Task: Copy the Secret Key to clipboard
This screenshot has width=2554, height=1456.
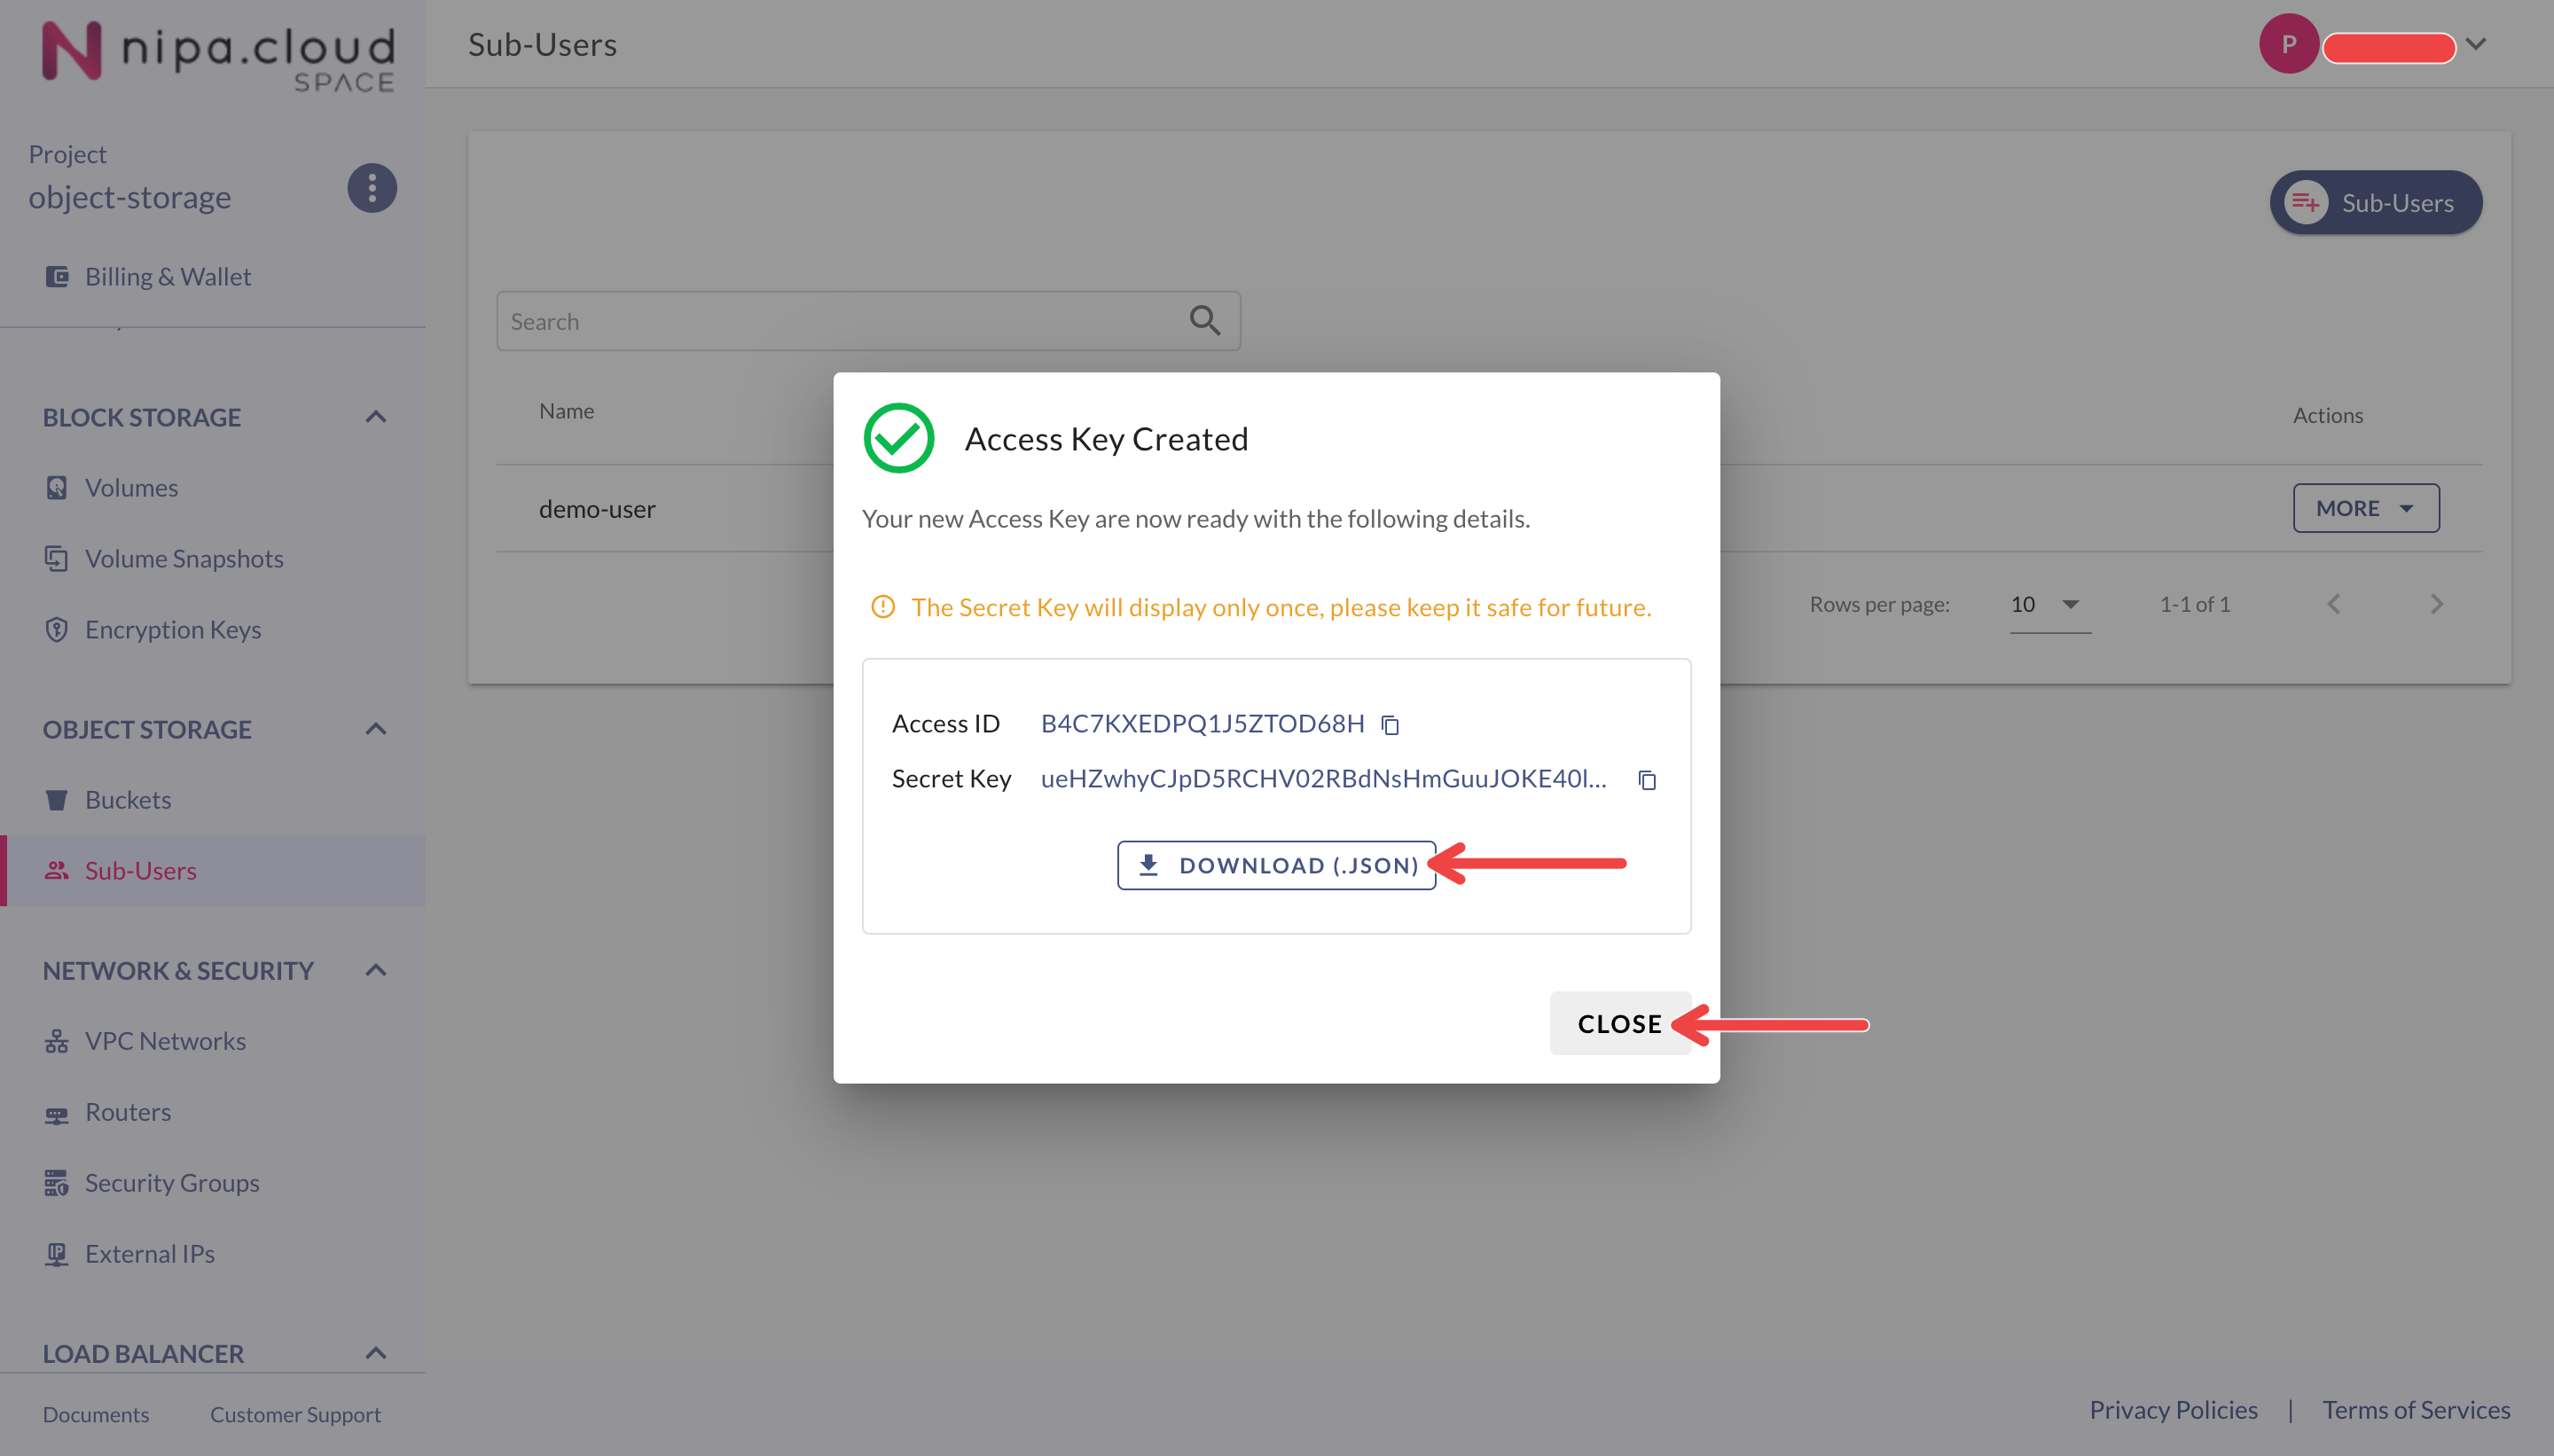Action: (x=1647, y=780)
